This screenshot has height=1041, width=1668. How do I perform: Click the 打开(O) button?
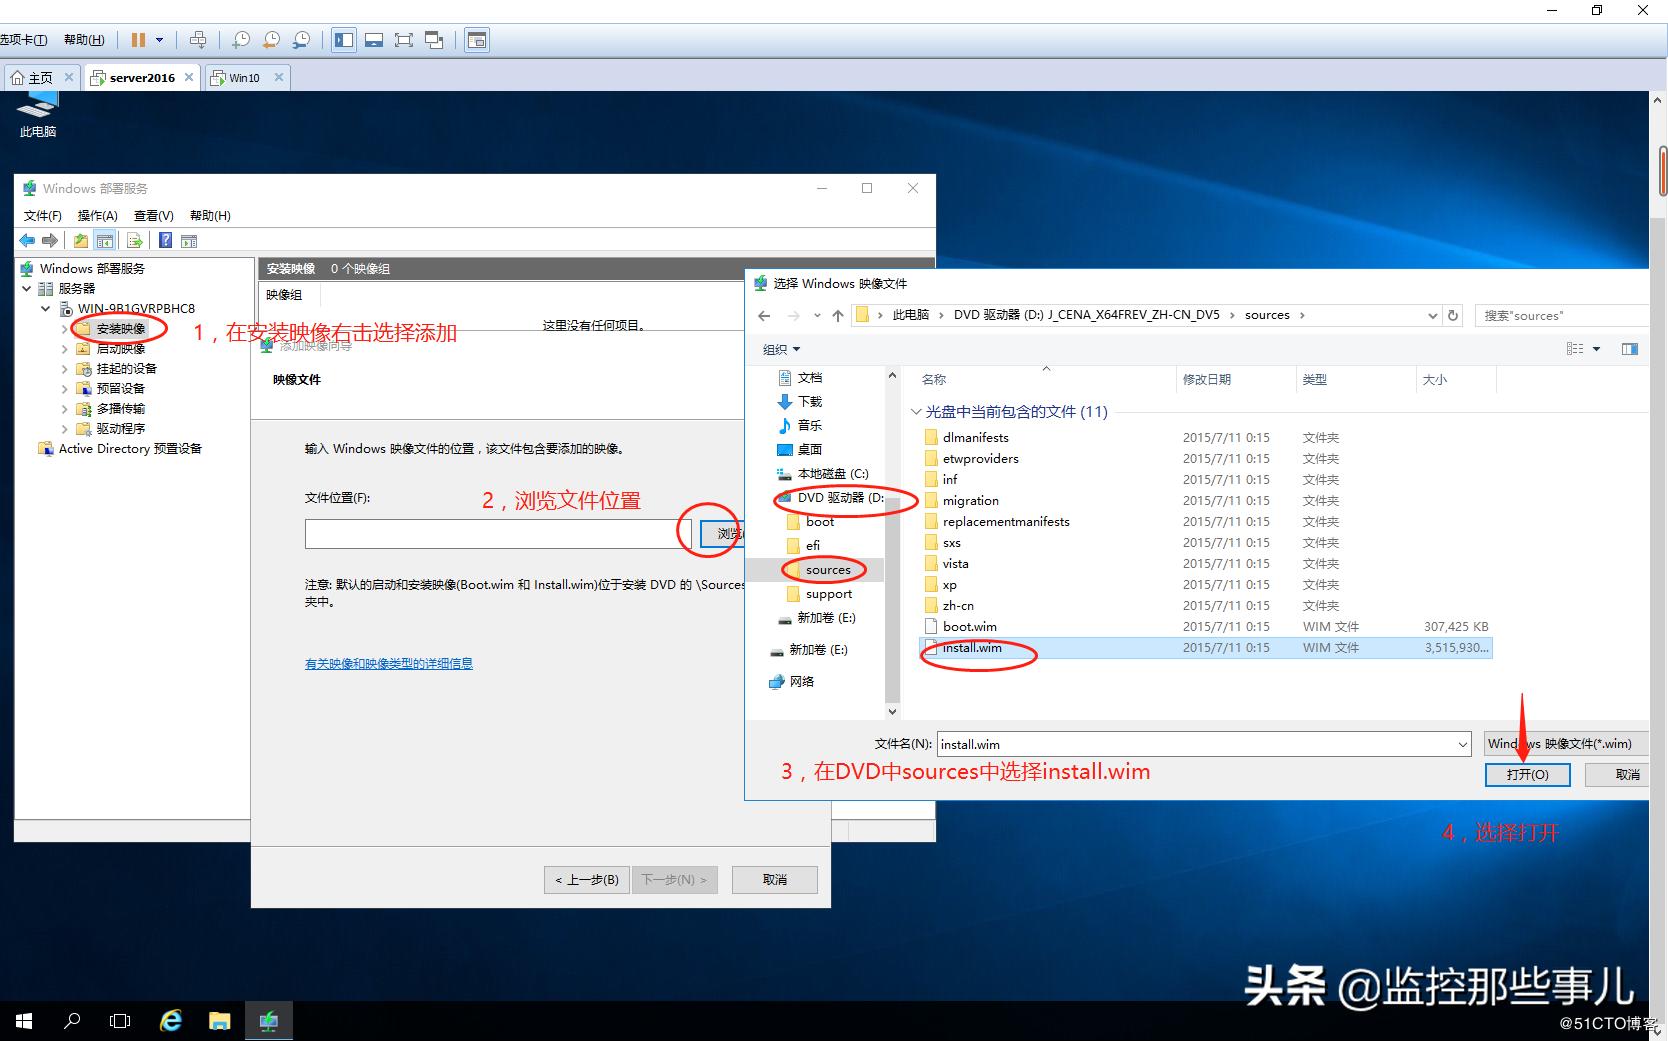coord(1527,774)
